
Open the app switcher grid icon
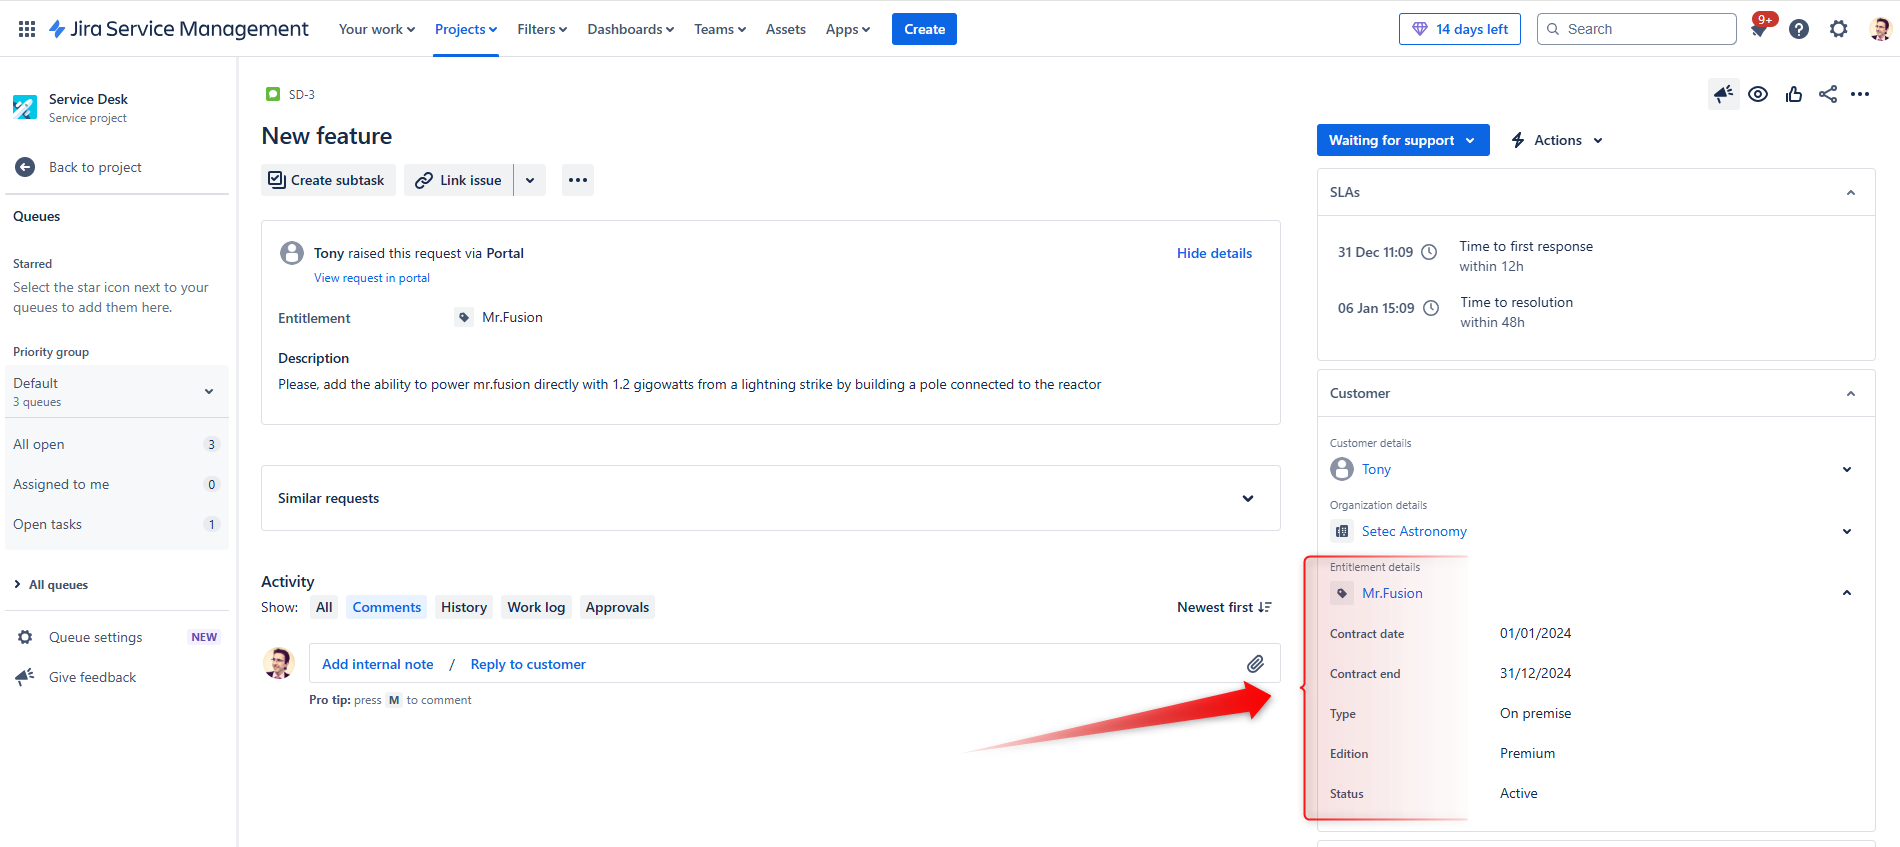[x=27, y=29]
